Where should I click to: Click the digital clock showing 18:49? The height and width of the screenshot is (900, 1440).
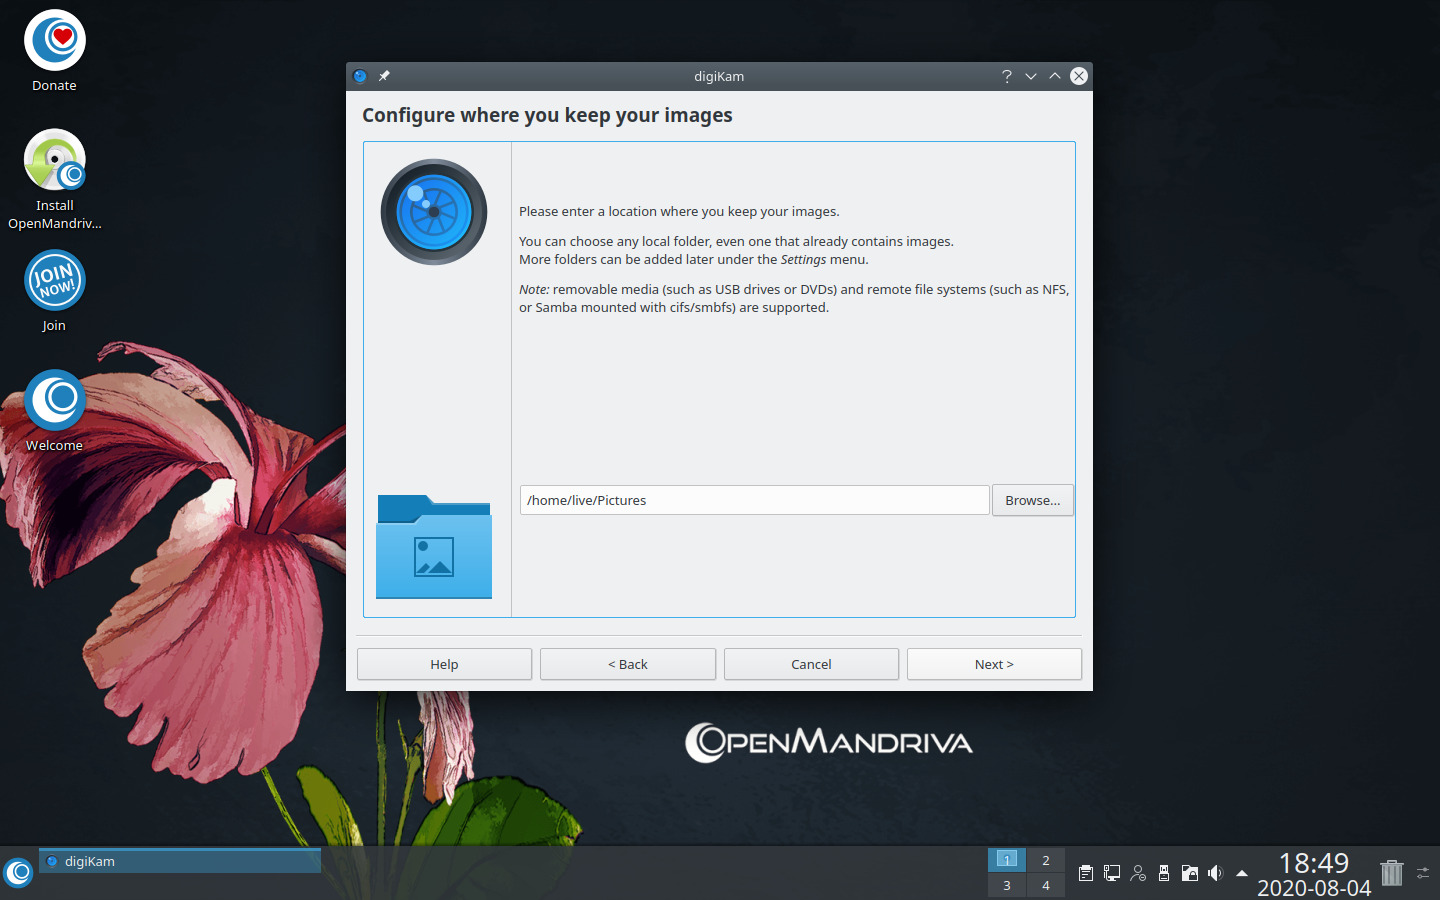tap(1314, 863)
